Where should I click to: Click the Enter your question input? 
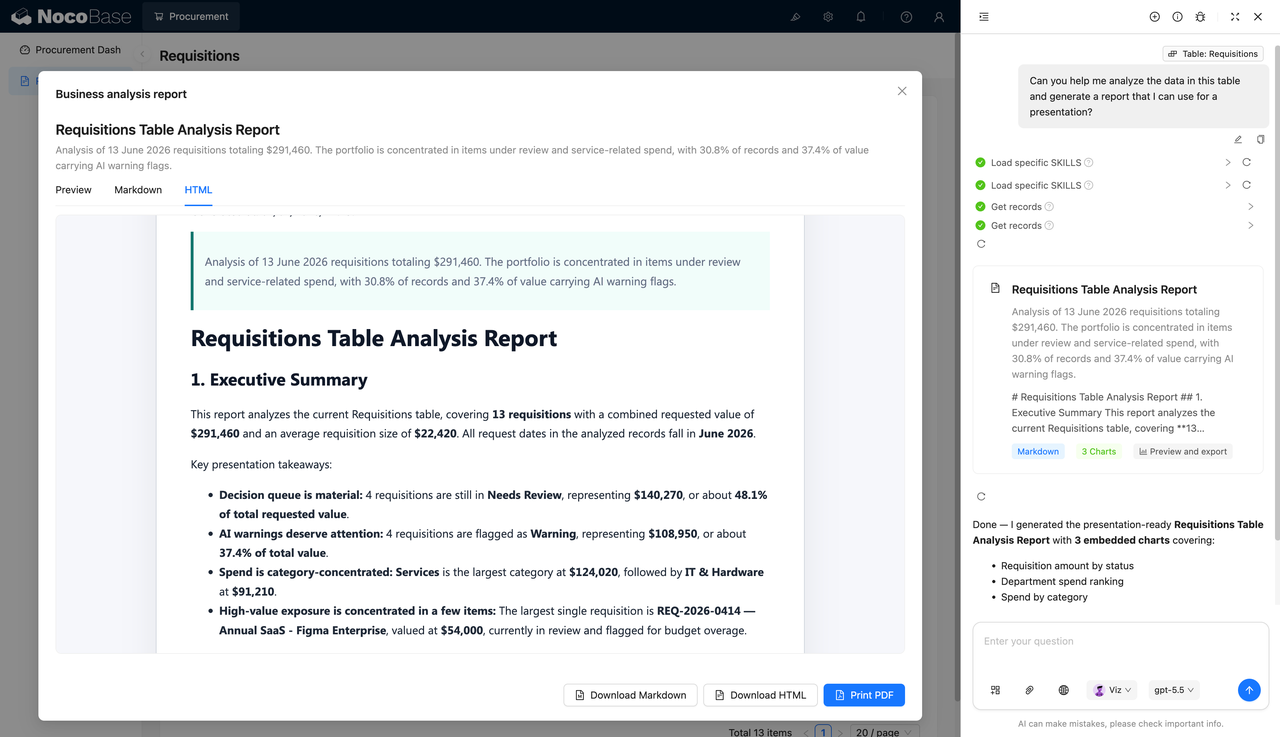pyautogui.click(x=1120, y=641)
